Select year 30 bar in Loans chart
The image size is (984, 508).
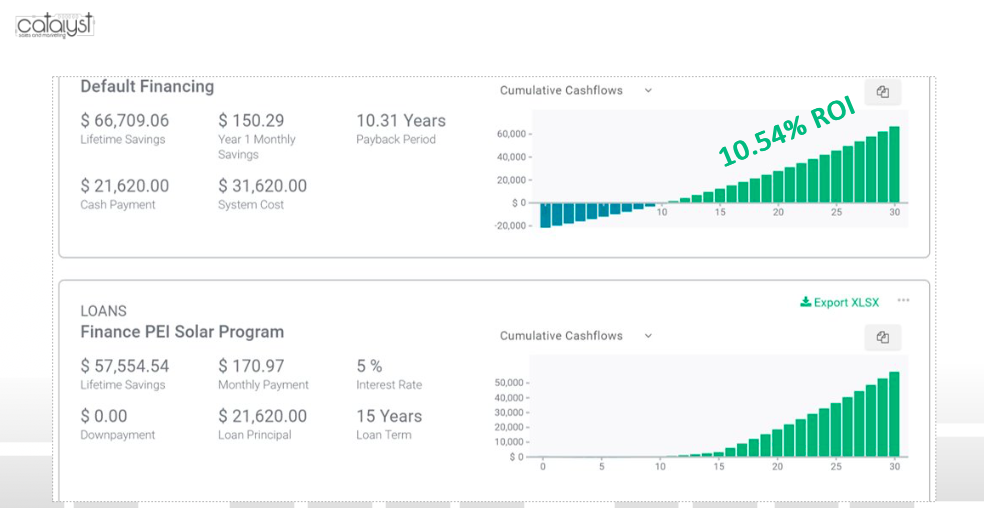pos(894,415)
